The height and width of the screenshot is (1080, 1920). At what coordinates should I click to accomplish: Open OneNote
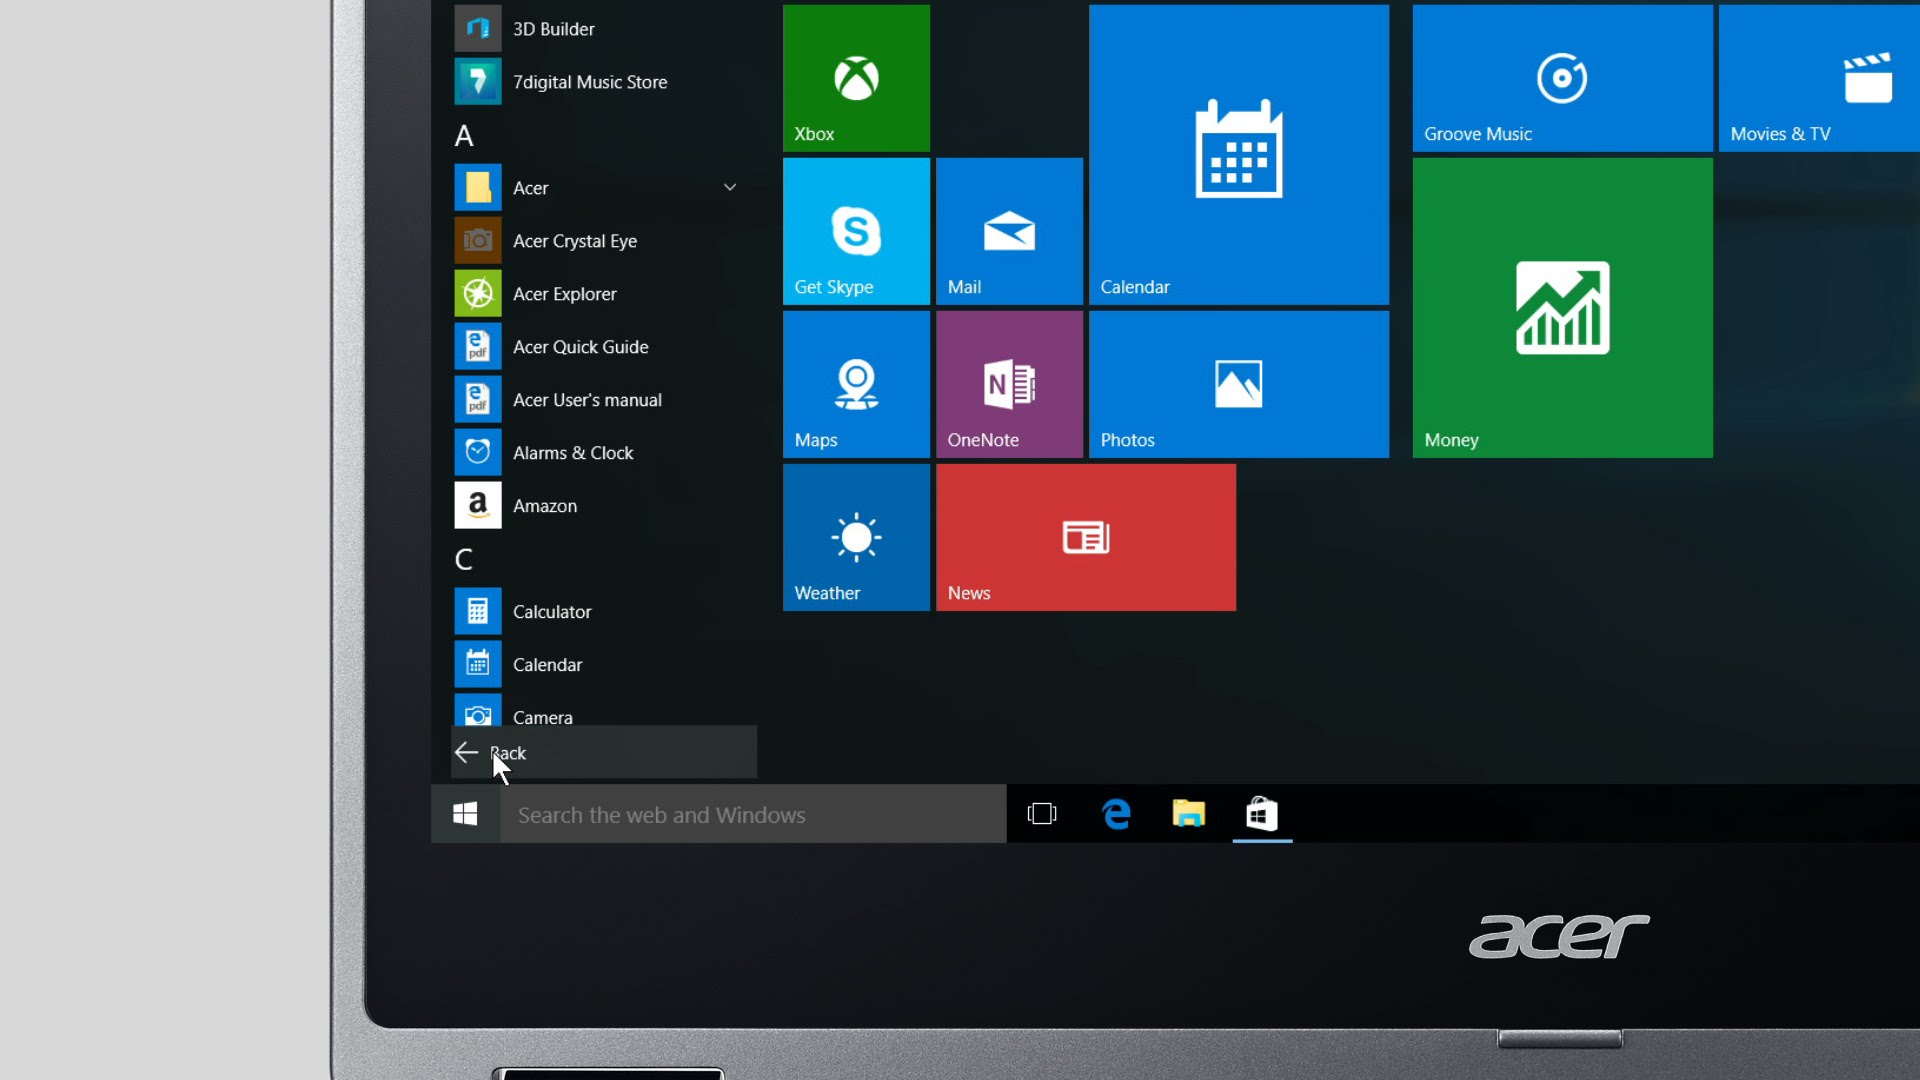point(1009,383)
